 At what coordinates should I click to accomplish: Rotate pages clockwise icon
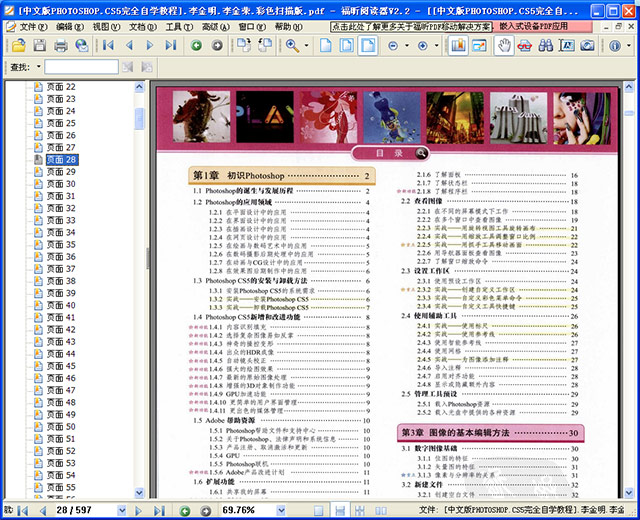[x=244, y=45]
